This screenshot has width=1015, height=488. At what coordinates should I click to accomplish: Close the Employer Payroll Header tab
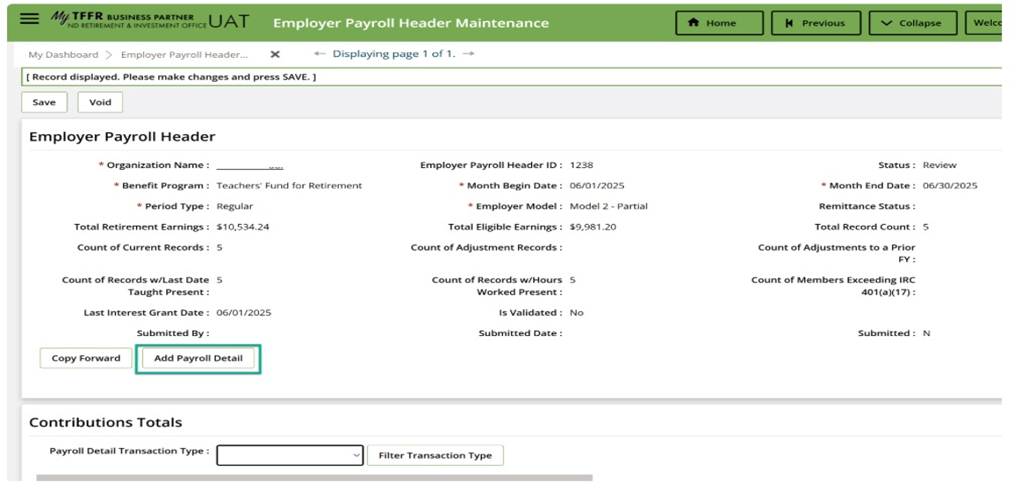[275, 54]
